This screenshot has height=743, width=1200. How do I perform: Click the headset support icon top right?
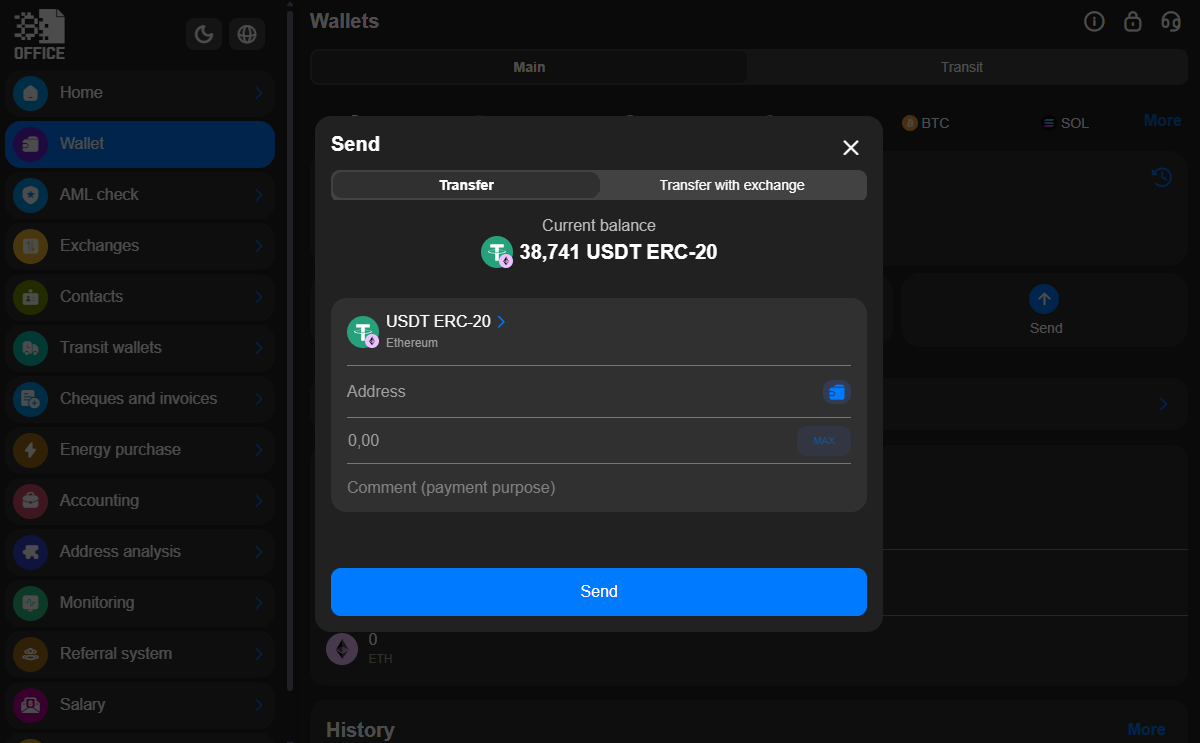click(x=1170, y=21)
